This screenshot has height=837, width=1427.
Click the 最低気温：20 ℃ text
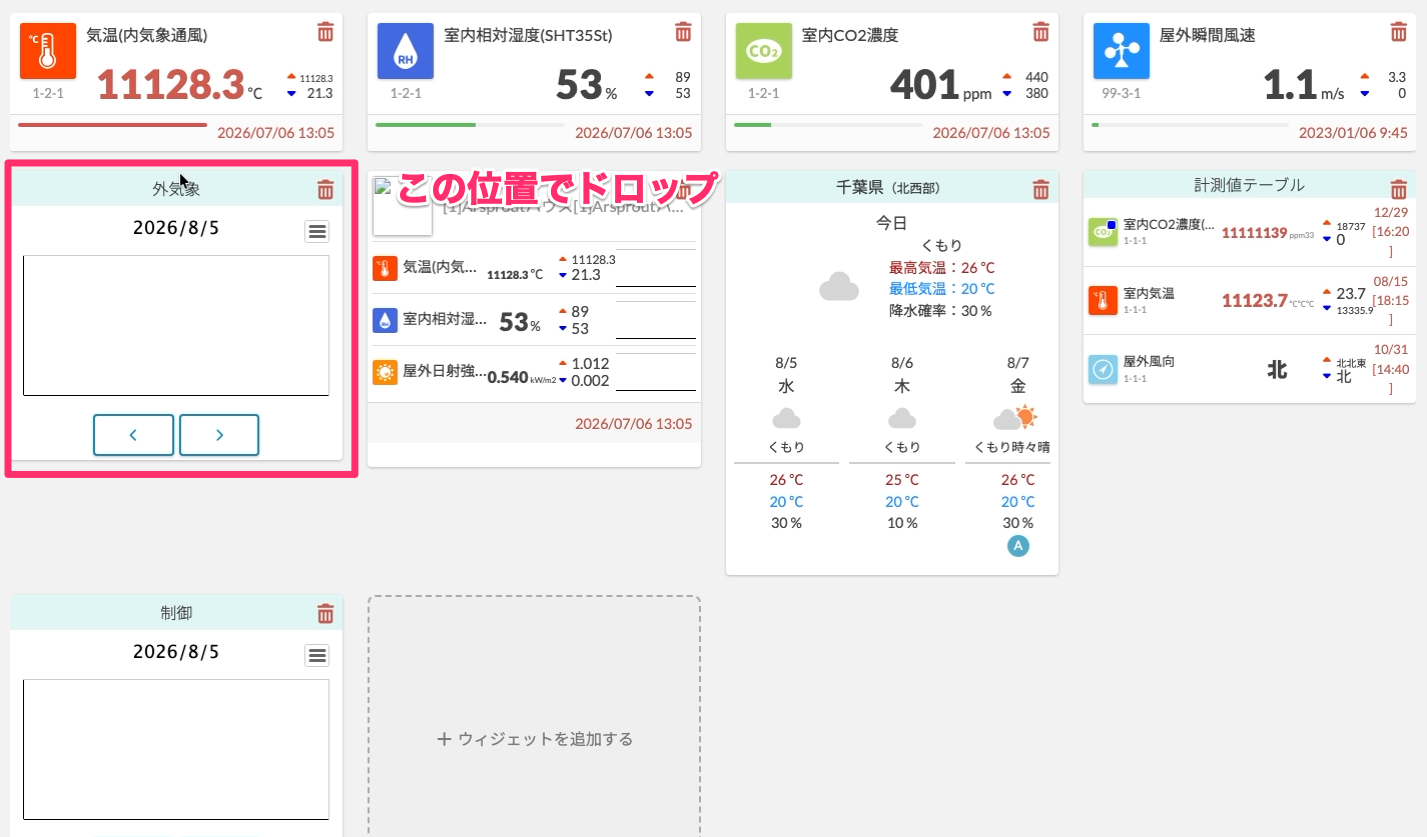pyautogui.click(x=942, y=289)
